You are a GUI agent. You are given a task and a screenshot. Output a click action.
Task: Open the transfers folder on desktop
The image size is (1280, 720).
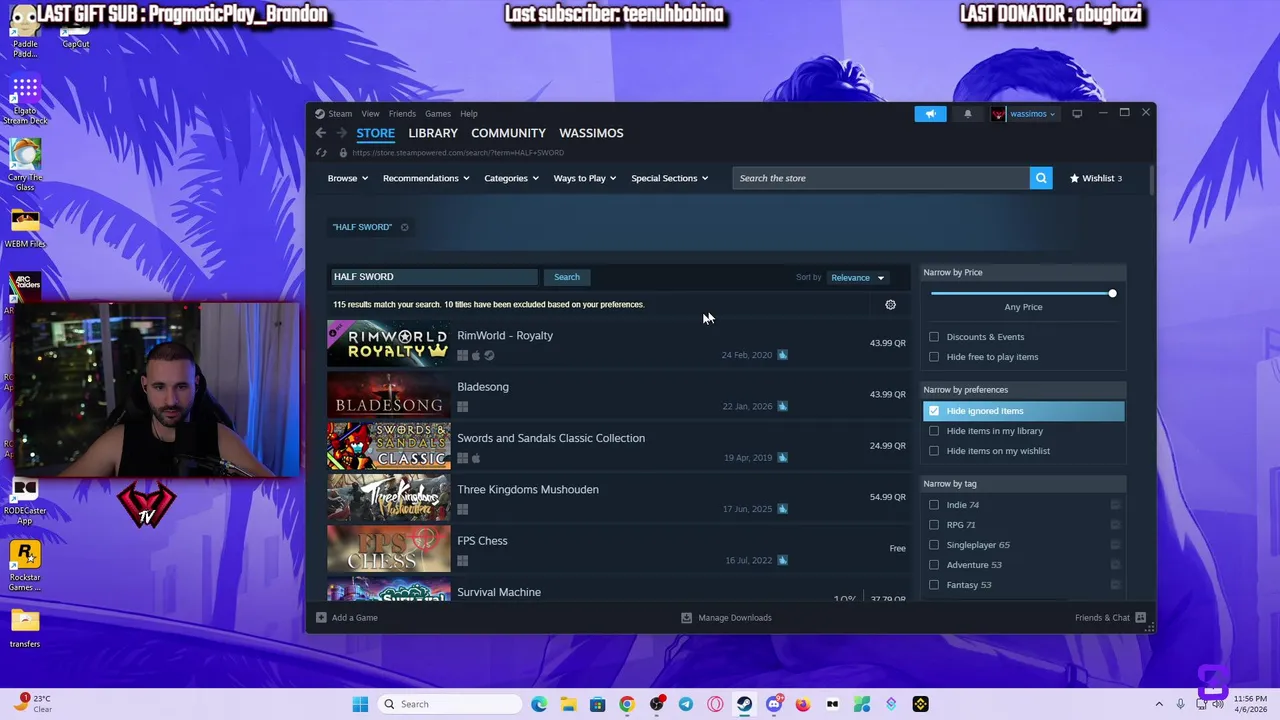click(25, 627)
